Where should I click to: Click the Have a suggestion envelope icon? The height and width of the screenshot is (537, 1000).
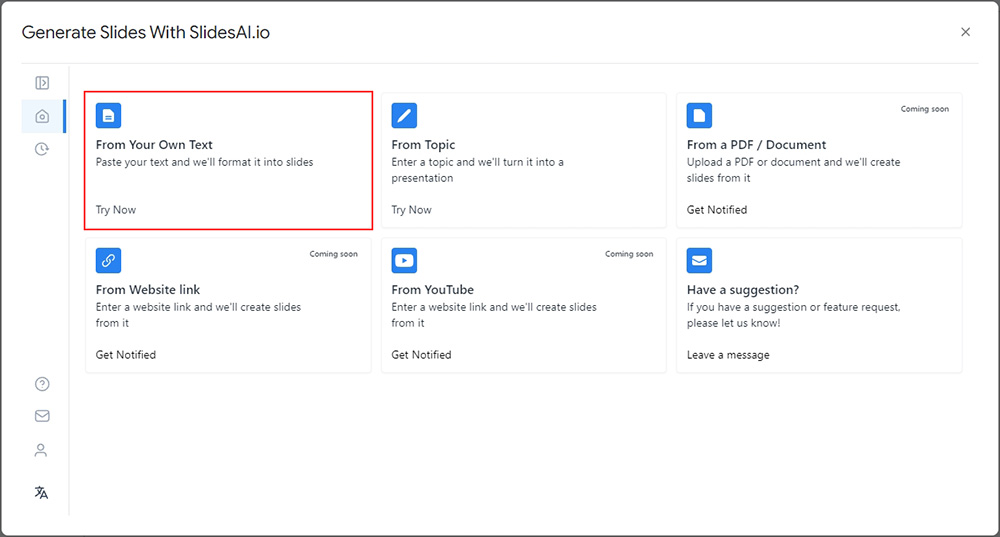[x=700, y=260]
